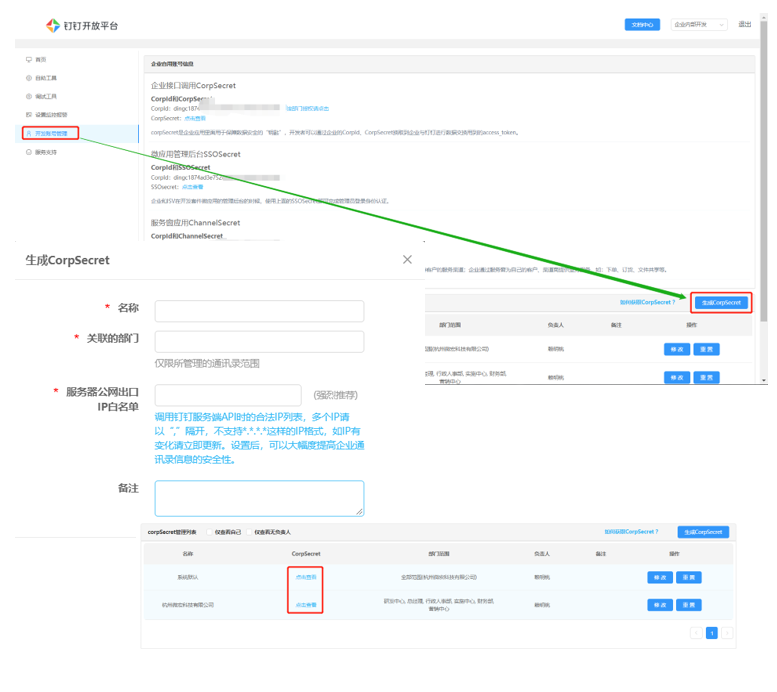Click page 1 in pagination
The height and width of the screenshot is (692, 777).
coord(712,633)
